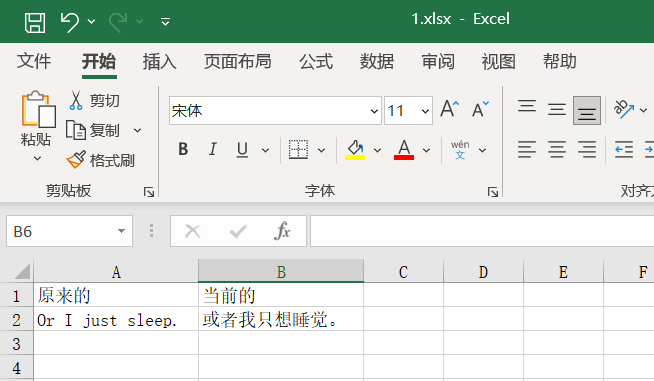
Task: Toggle italic formatting
Action: 213,149
